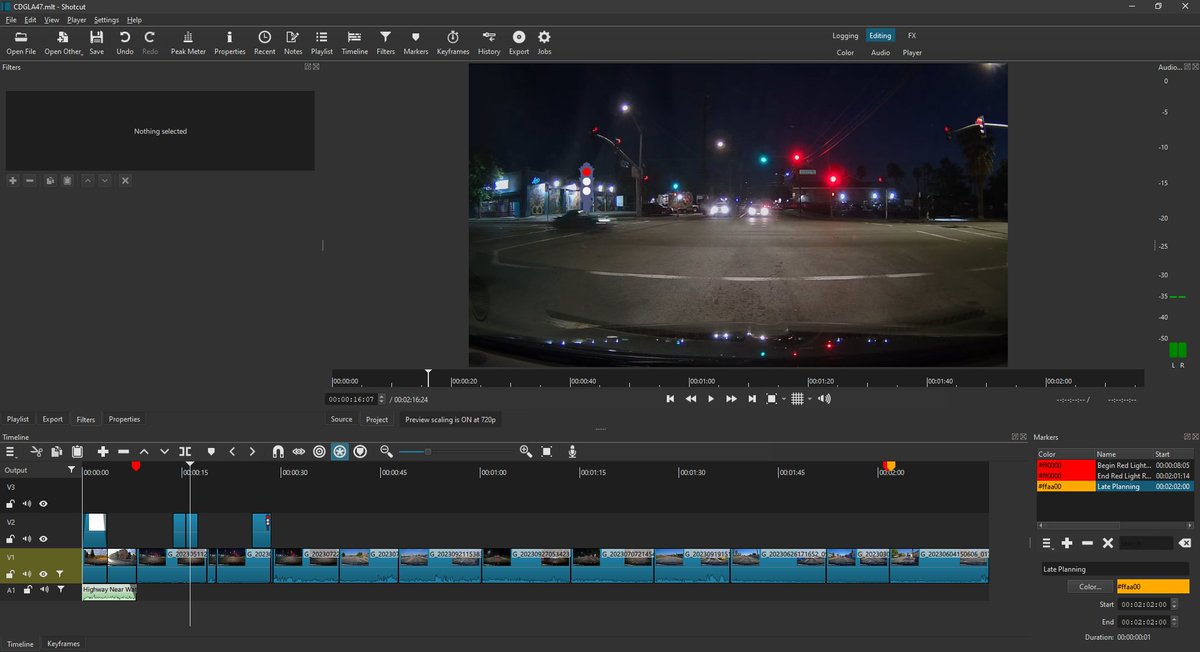Mute the V1 track audio
1200x652 pixels.
[x=27, y=573]
